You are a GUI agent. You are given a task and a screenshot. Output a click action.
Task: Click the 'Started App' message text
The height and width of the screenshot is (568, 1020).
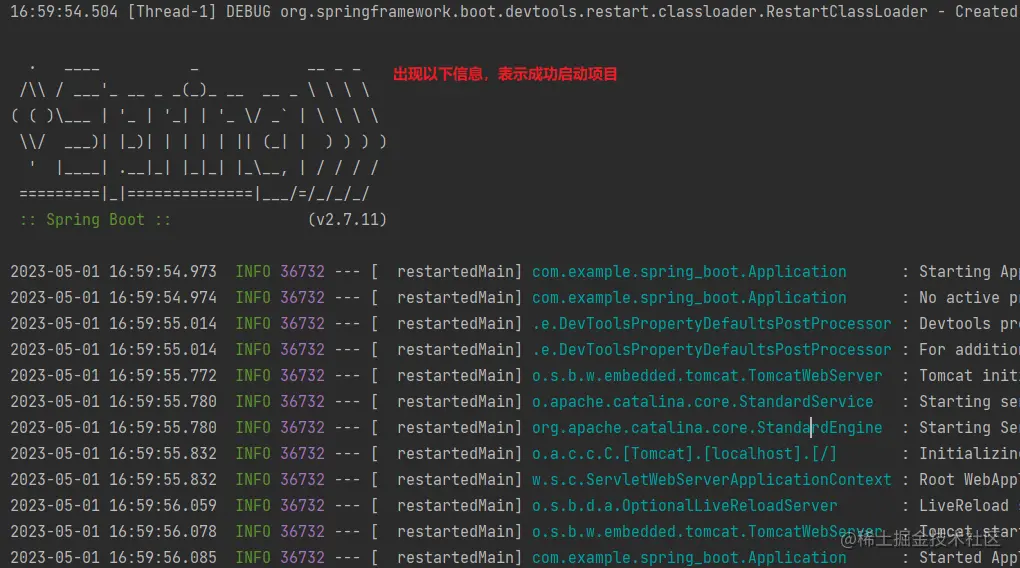969,558
